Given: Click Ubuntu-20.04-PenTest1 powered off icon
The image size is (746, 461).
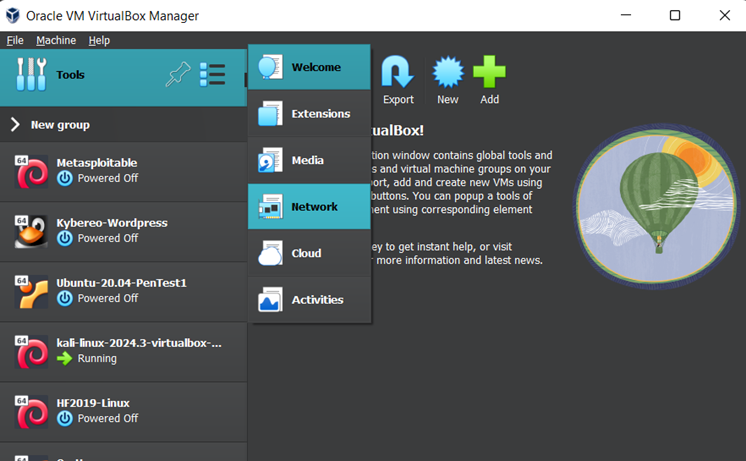Looking at the screenshot, I should (65, 298).
